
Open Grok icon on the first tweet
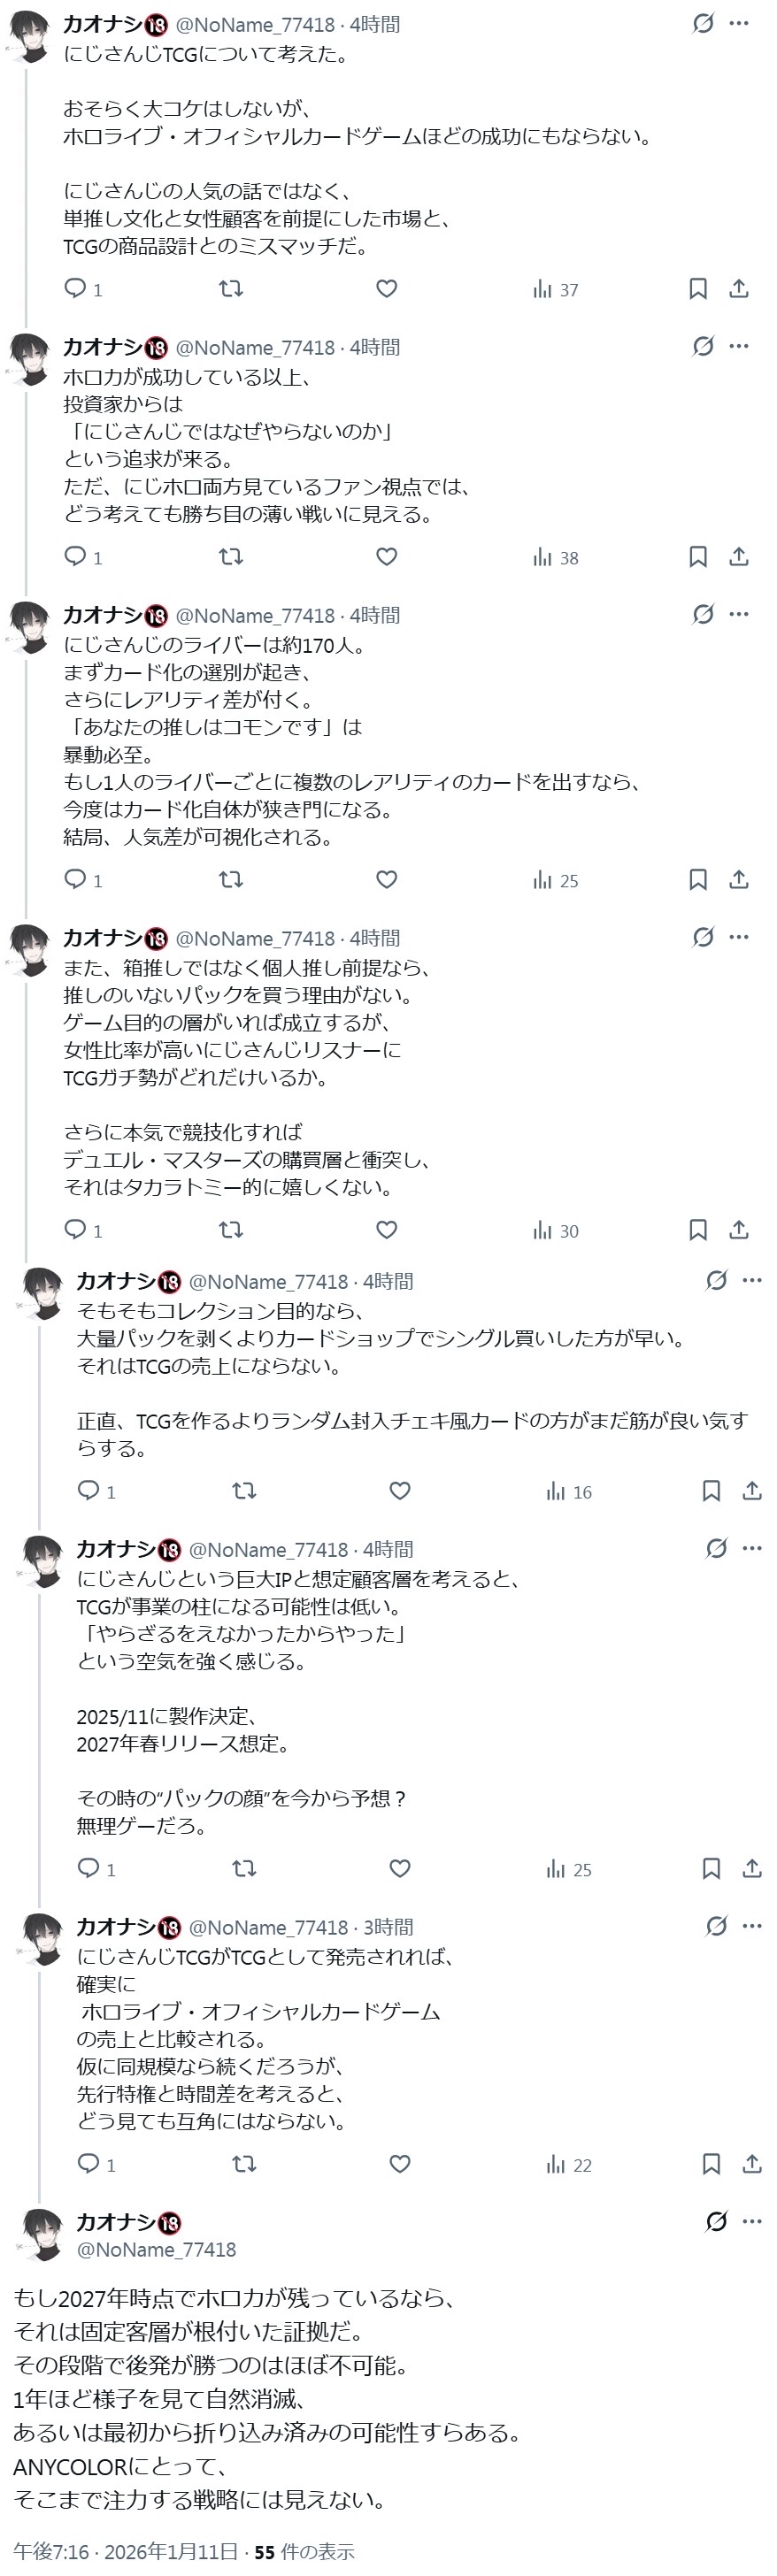(703, 23)
